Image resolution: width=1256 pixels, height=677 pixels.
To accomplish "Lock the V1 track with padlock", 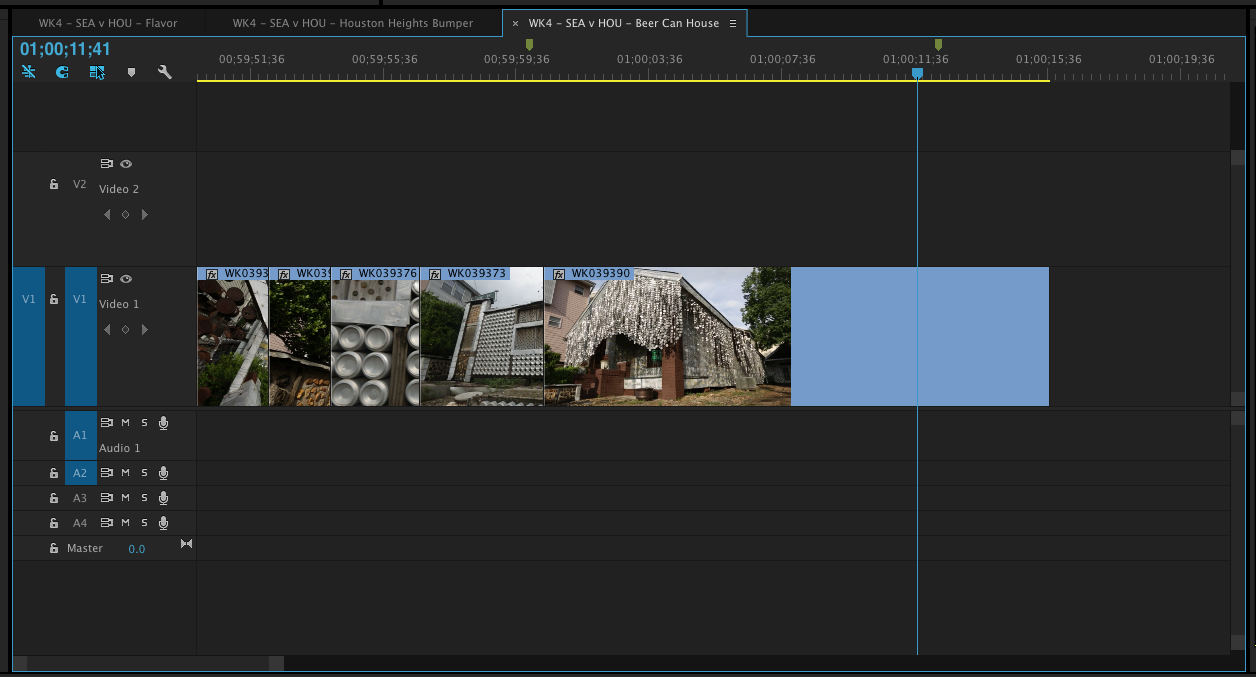I will pyautogui.click(x=54, y=299).
